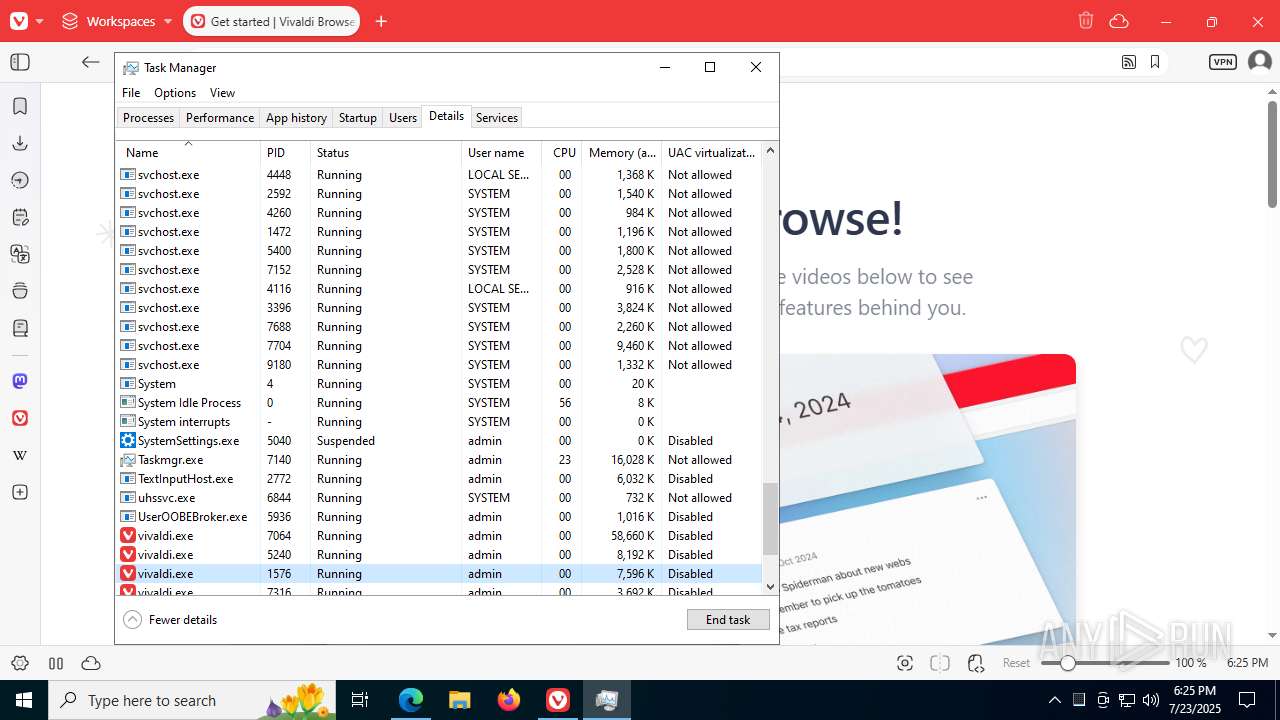The height and width of the screenshot is (720, 1280).
Task: Click the Break Mode pause icon
Action: [x=56, y=663]
